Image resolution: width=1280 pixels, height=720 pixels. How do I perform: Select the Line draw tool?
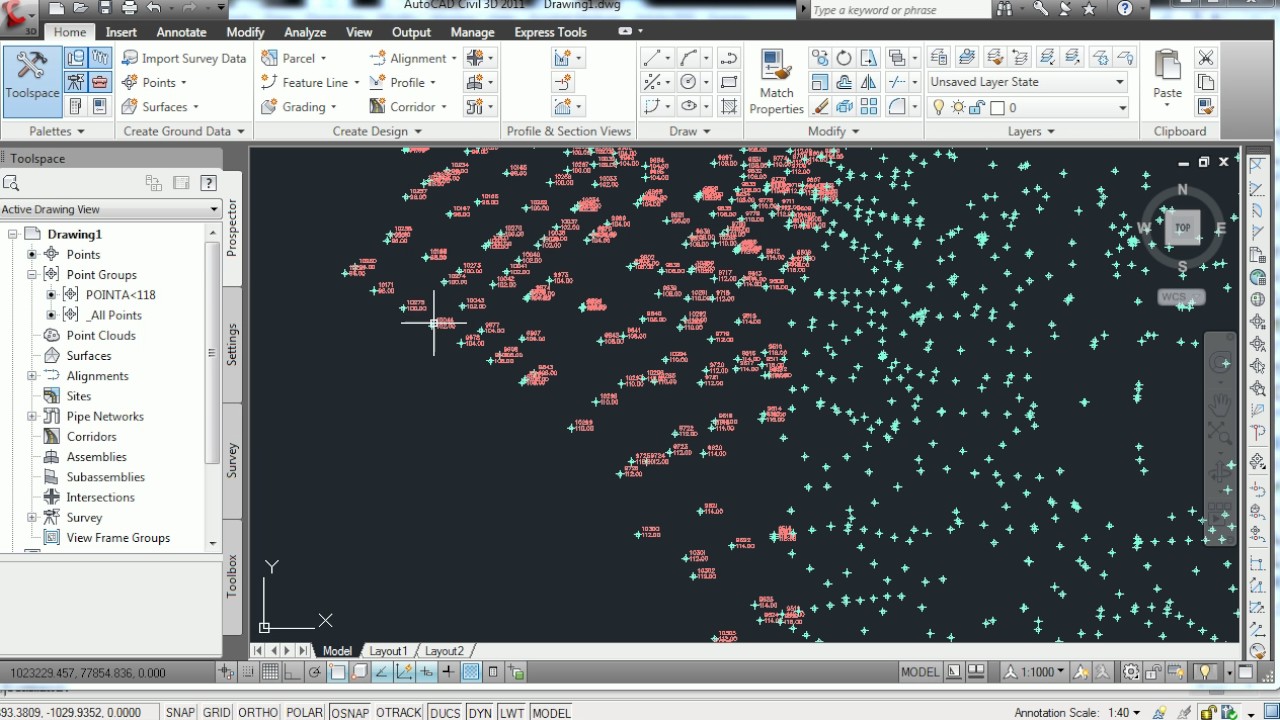point(652,58)
